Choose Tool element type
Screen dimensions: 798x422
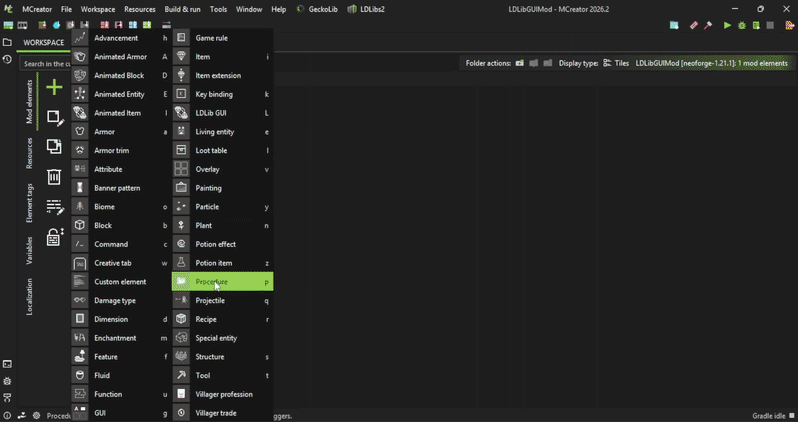pyautogui.click(x=222, y=376)
